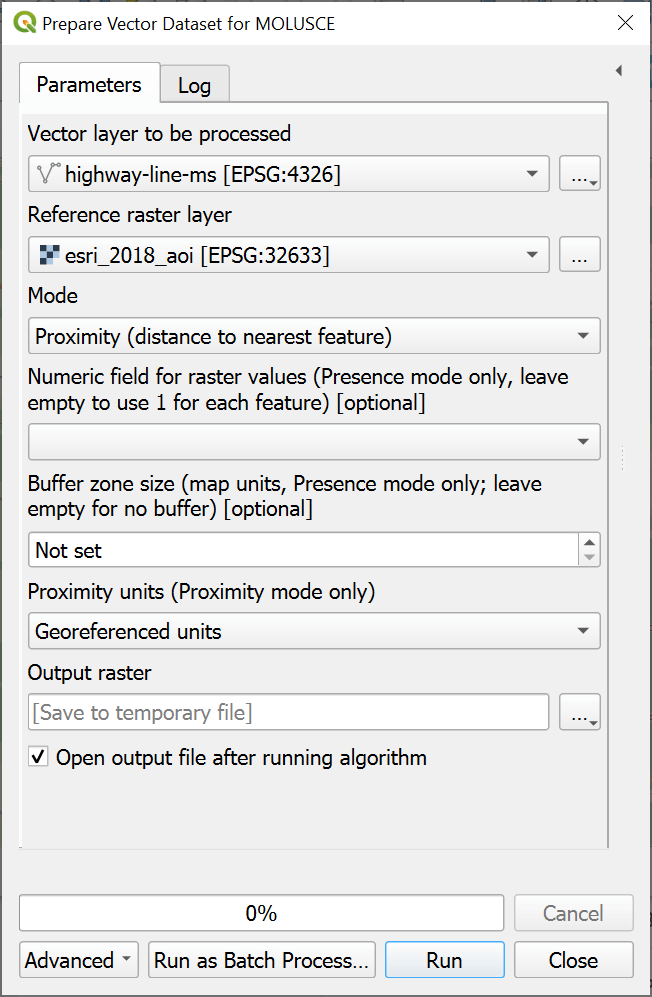Browse options for vector layer input
The image size is (652, 997).
pos(579,174)
